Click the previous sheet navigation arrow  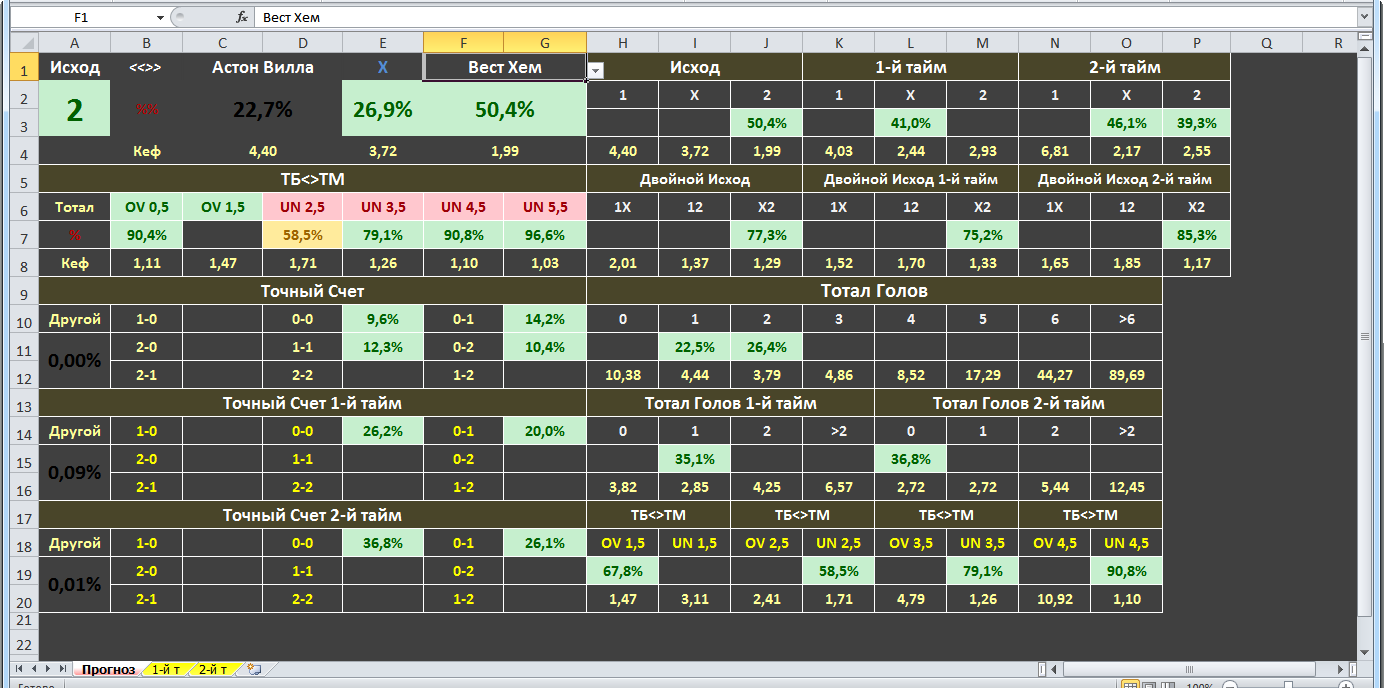click(32, 669)
